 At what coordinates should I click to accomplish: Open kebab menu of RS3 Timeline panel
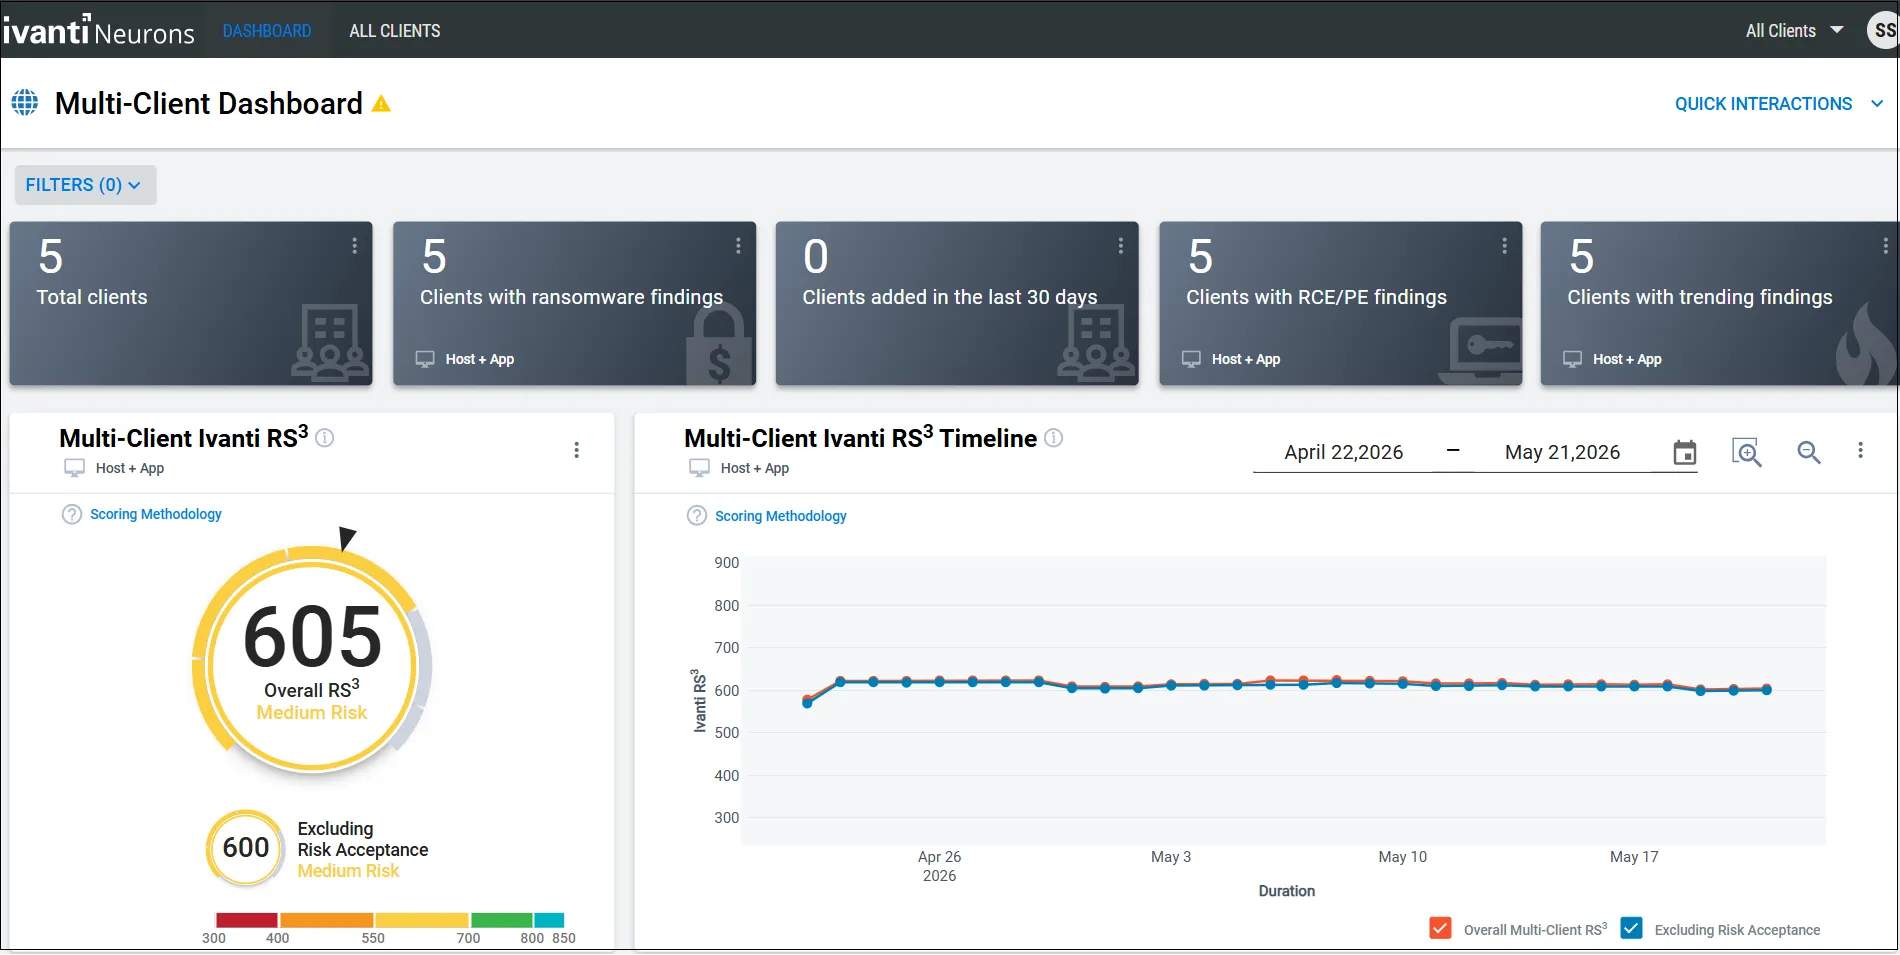click(1861, 451)
